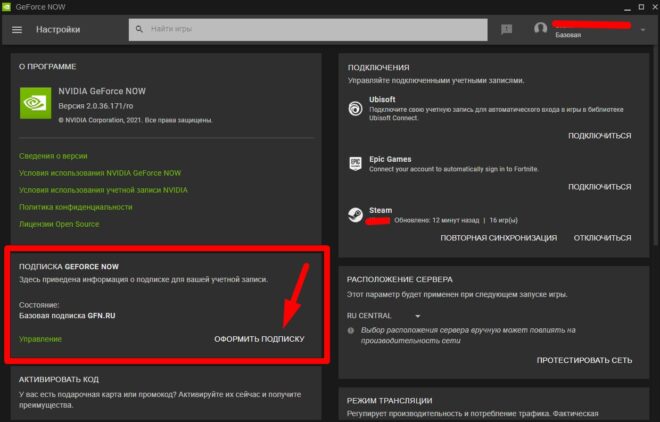Click the Ubisoft logo icon

click(356, 109)
